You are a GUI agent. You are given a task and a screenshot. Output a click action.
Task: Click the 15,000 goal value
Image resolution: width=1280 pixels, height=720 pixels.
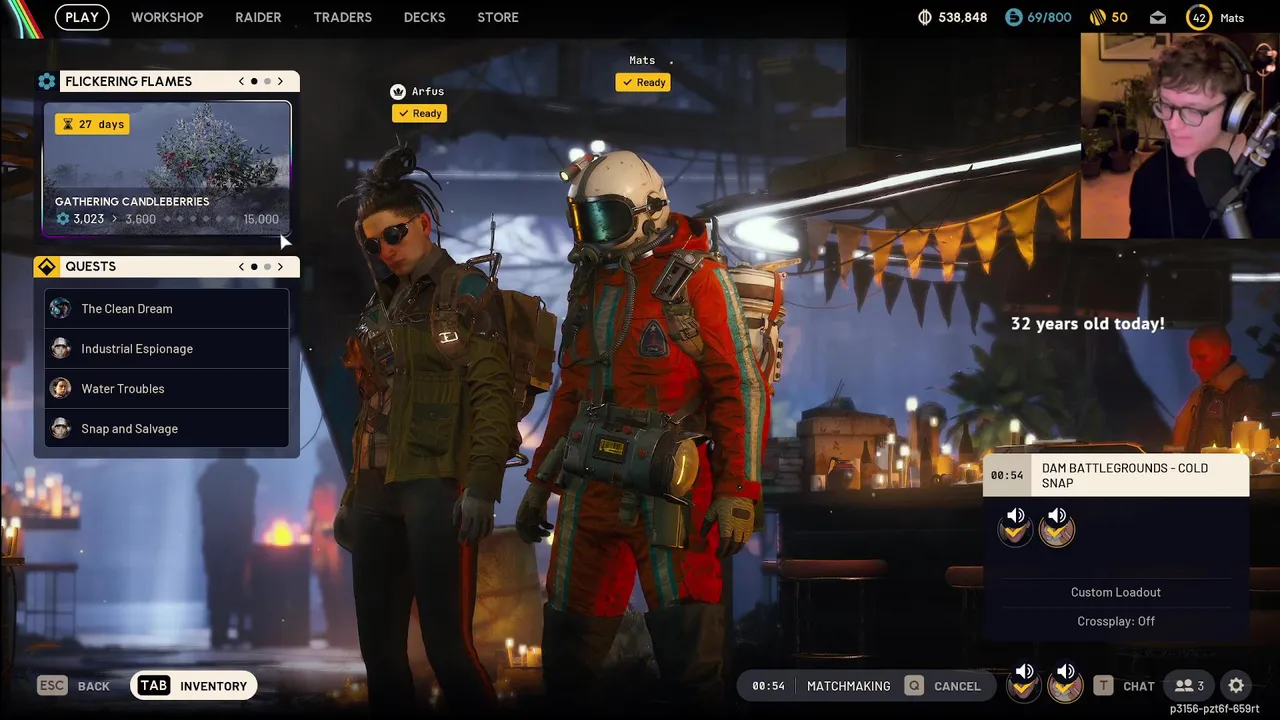pos(261,219)
